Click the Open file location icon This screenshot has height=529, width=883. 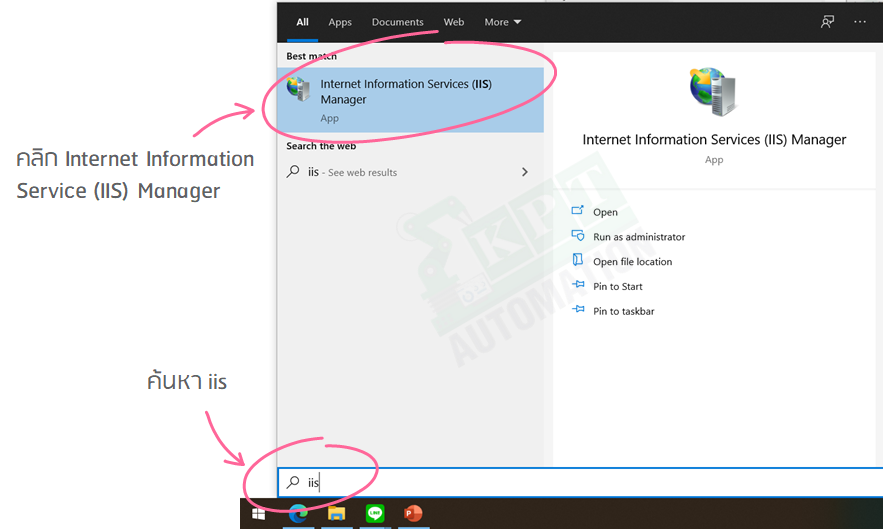(577, 259)
